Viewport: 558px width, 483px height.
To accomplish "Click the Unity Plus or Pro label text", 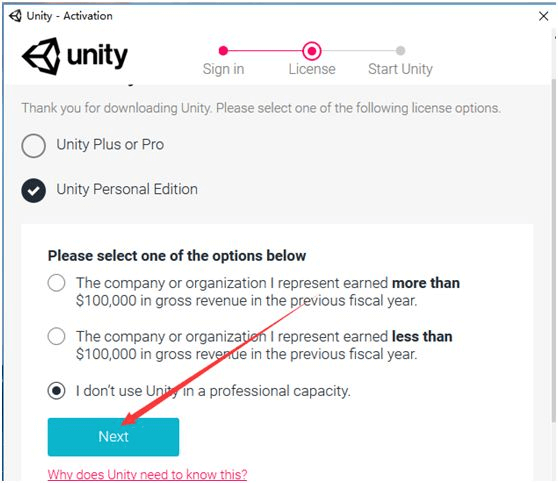I will (110, 145).
